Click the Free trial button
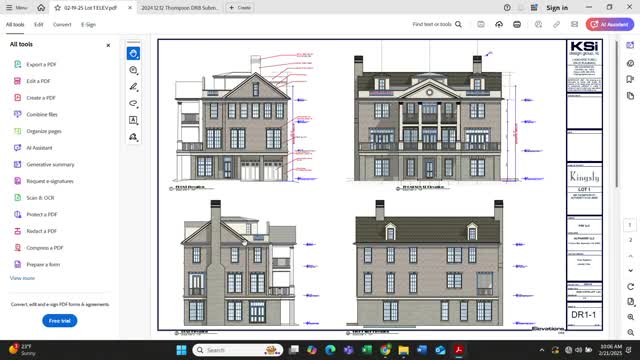The image size is (640, 360). pyautogui.click(x=60, y=321)
